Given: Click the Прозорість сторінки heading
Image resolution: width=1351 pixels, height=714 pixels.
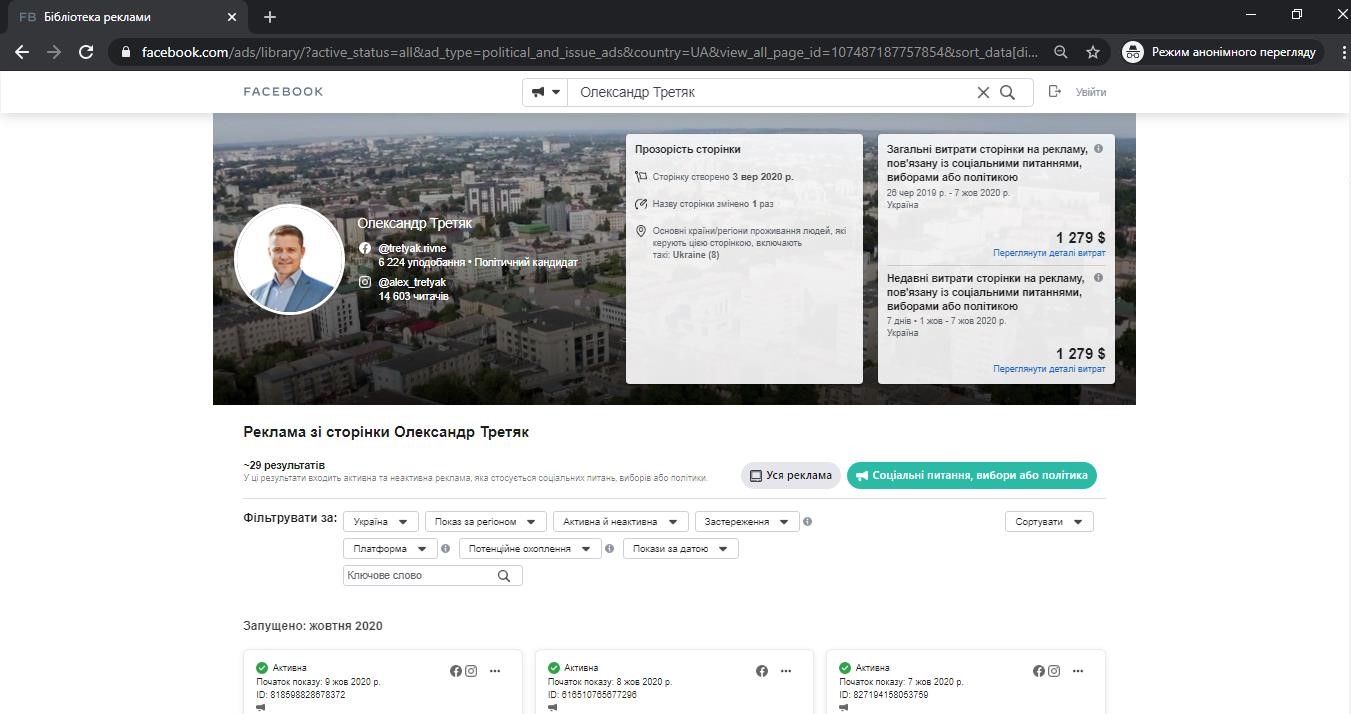Looking at the screenshot, I should click(x=688, y=149).
